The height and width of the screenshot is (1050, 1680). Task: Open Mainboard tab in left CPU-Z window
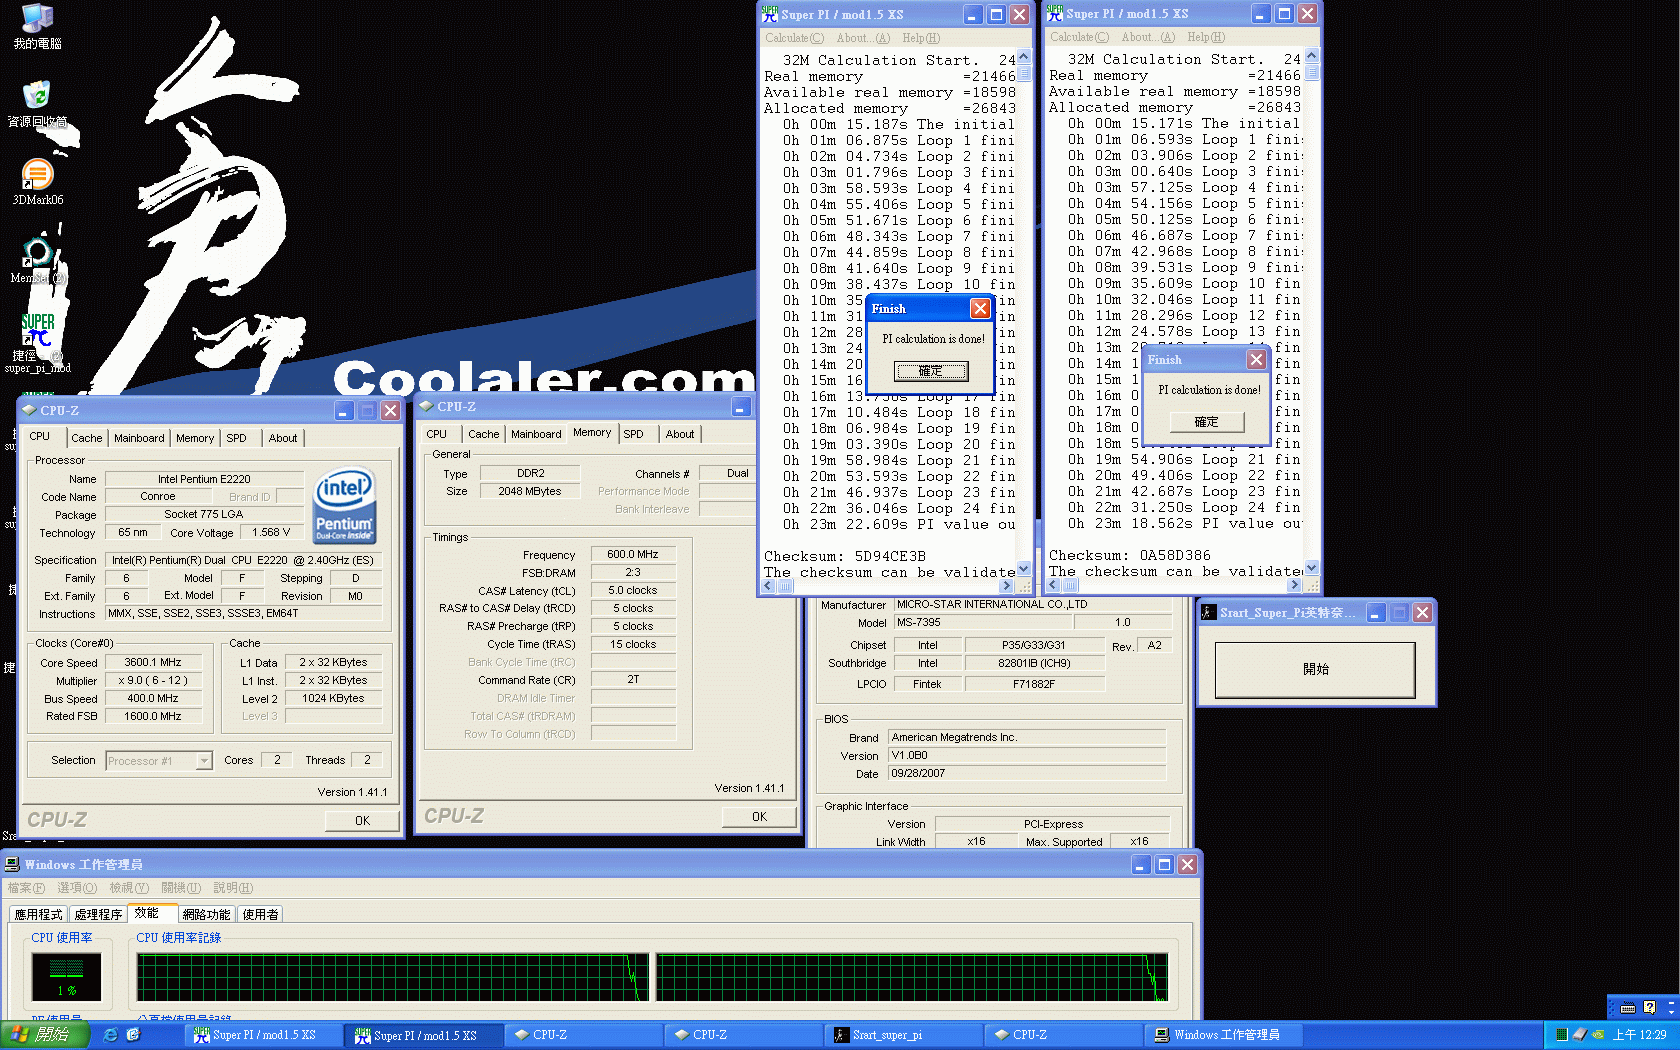click(x=139, y=438)
